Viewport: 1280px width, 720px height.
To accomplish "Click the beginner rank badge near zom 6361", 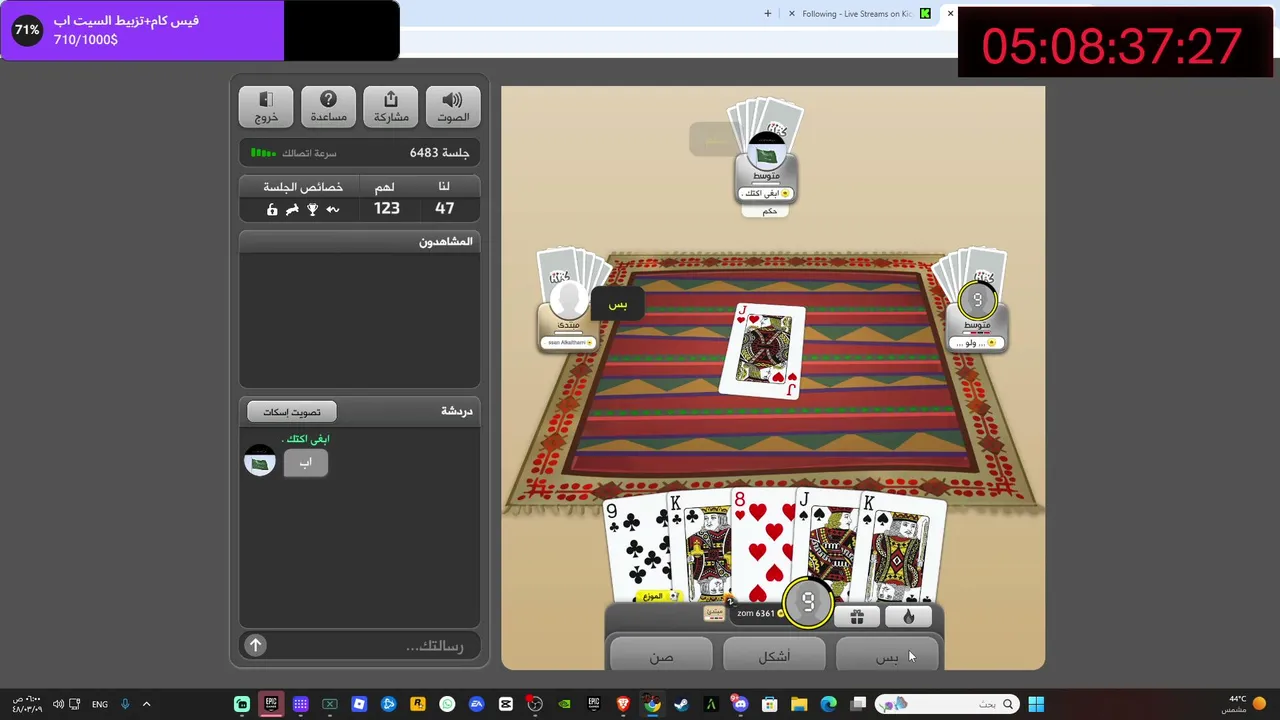I will tap(714, 612).
